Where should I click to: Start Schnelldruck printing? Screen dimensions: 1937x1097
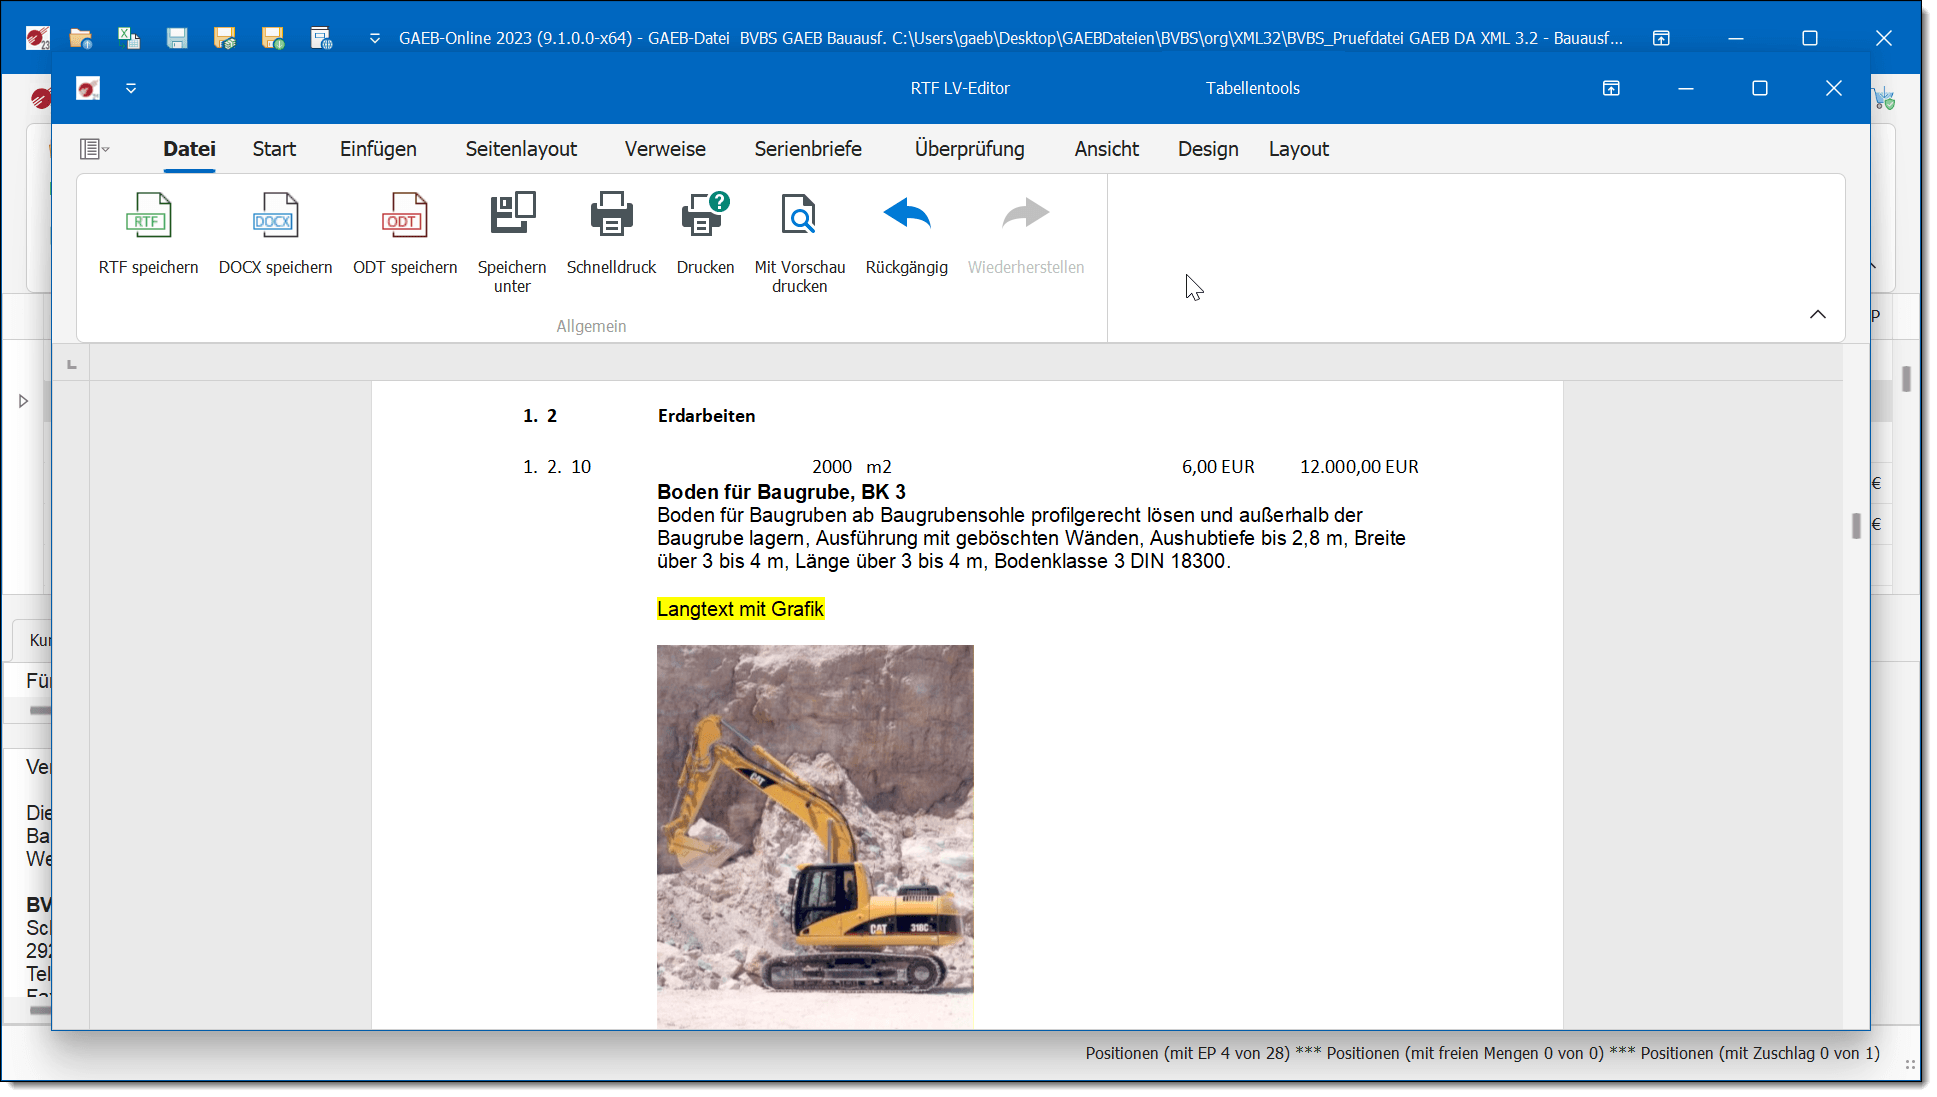coord(611,215)
